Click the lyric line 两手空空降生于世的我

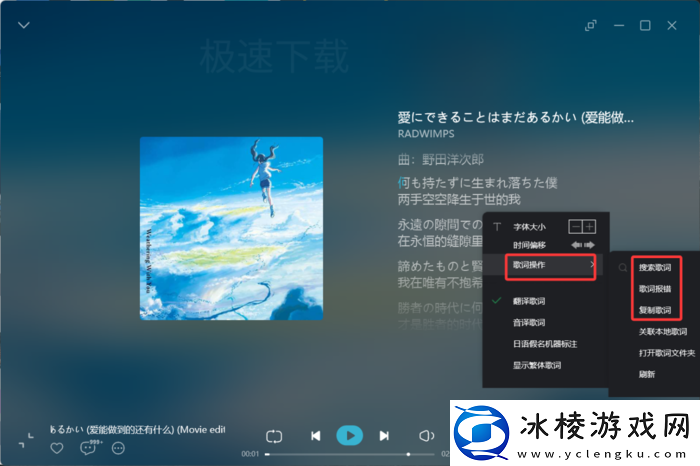tap(459, 199)
